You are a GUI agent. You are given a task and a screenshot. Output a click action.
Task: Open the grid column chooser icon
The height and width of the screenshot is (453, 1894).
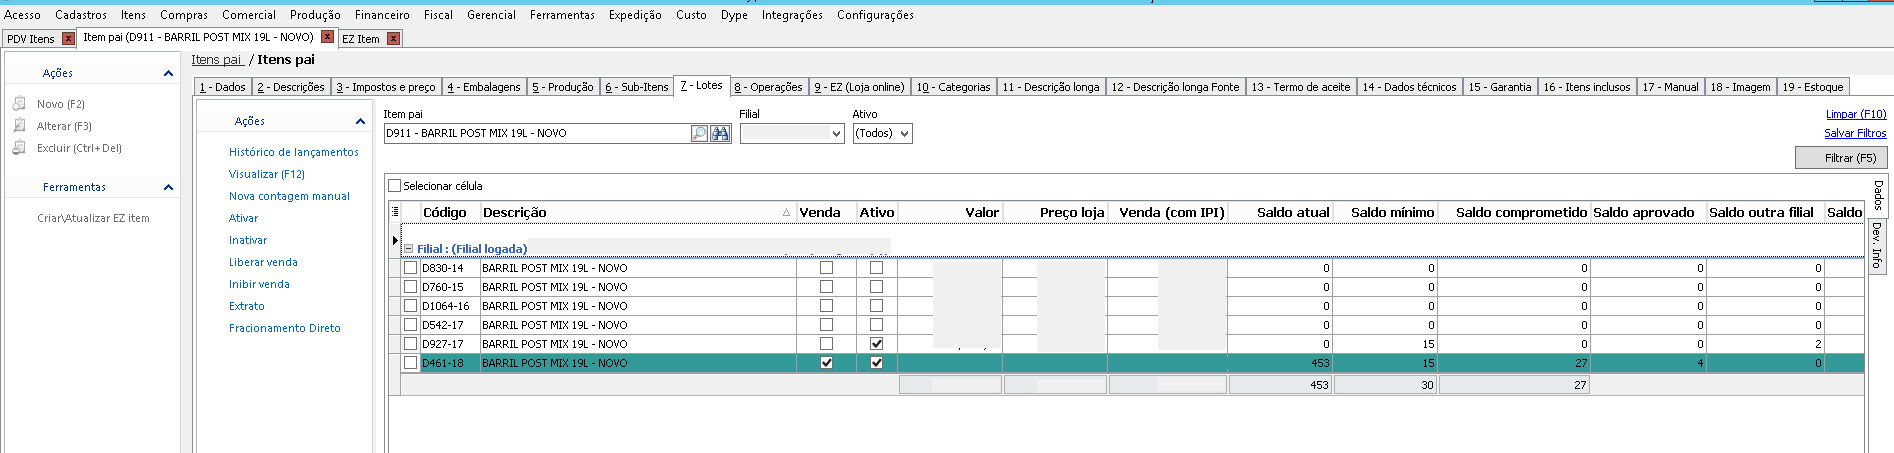click(x=395, y=212)
